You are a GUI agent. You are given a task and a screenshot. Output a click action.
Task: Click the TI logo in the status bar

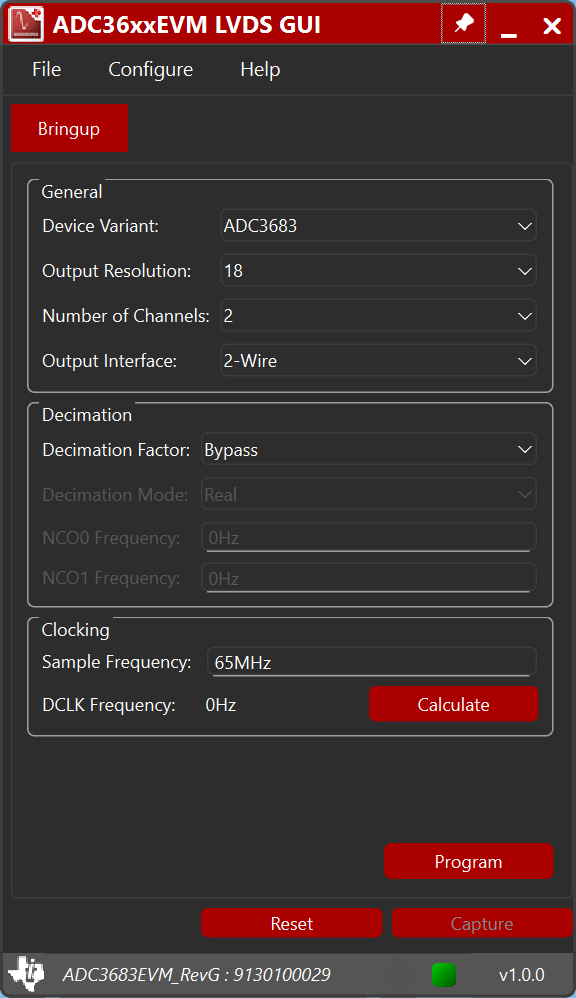(26, 974)
